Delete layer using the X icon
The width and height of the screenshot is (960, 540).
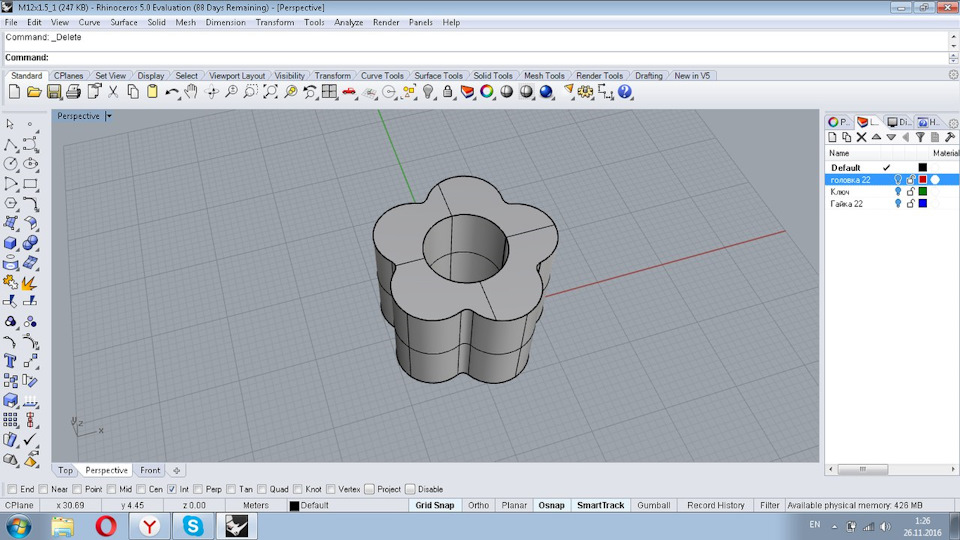pyautogui.click(x=861, y=137)
